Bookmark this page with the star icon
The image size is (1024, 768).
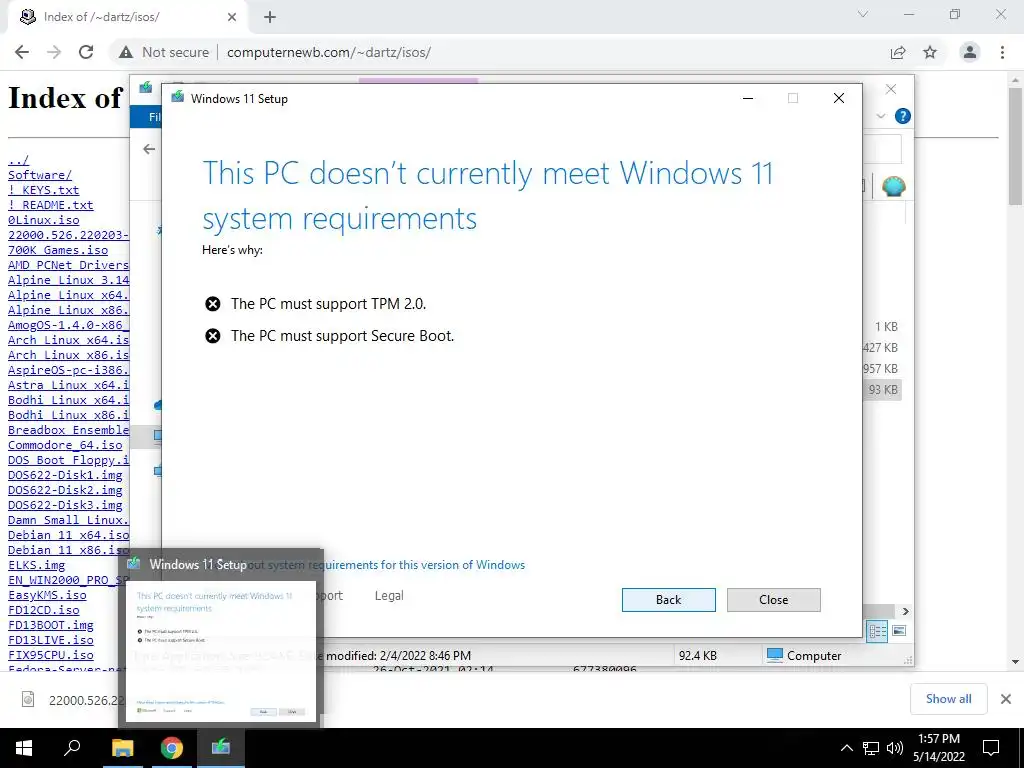pos(930,52)
